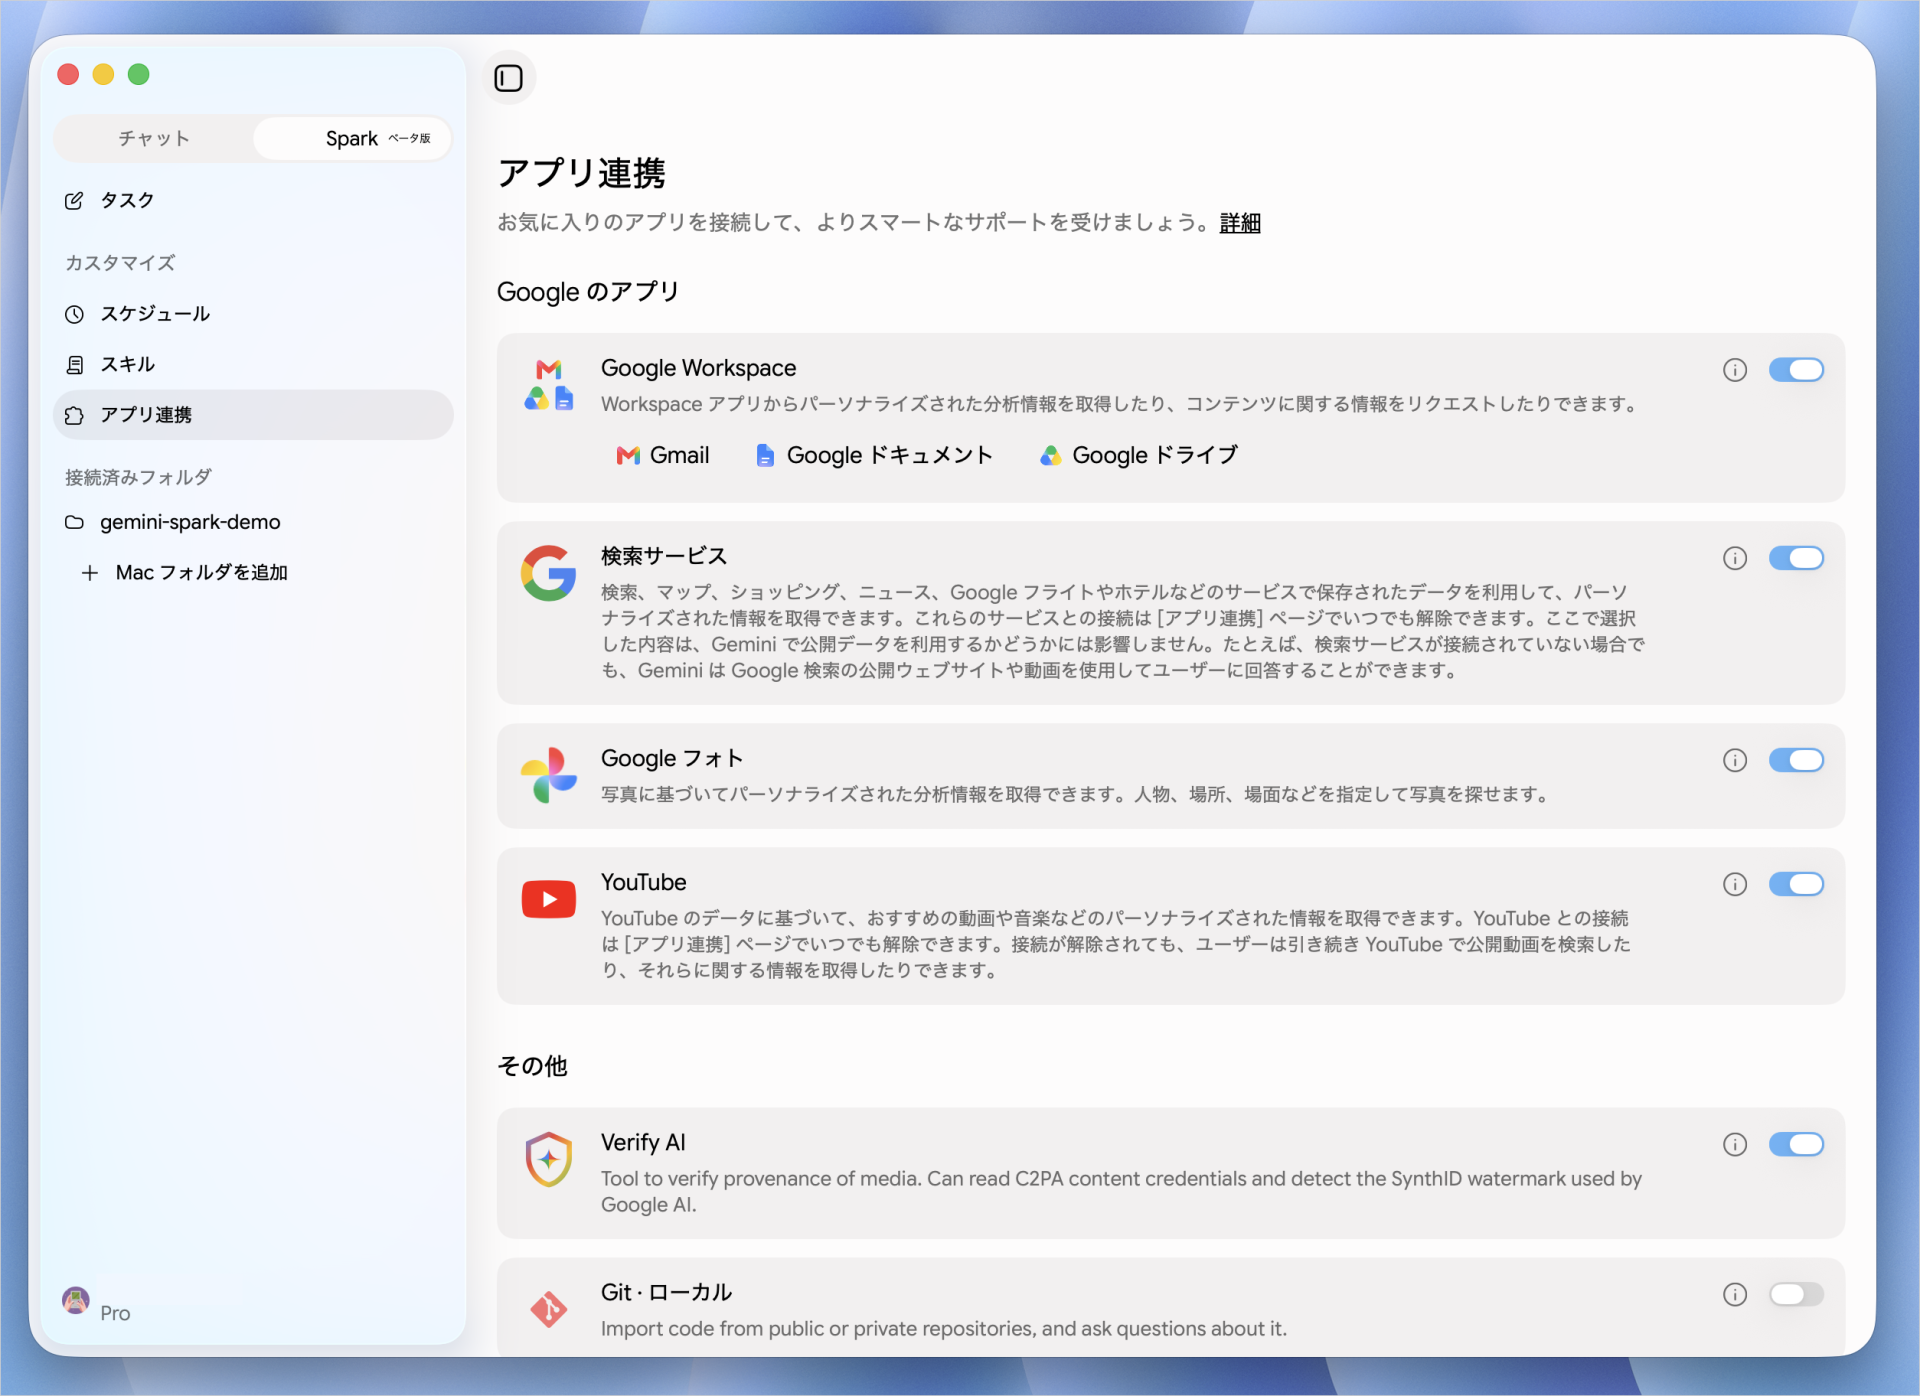Click the アプリ連携 sidebar icon
This screenshot has height=1396, width=1920.
74,415
